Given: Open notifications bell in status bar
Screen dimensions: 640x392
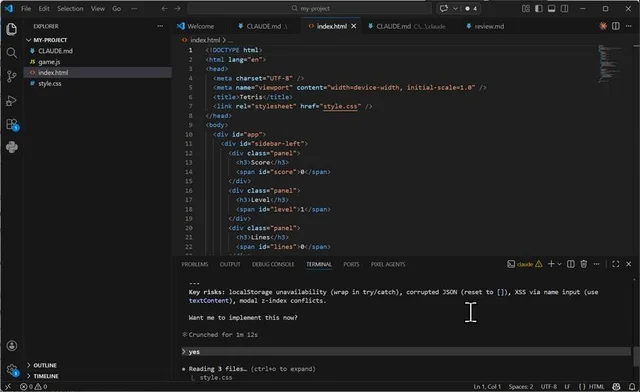Looking at the screenshot, I should point(632,386).
